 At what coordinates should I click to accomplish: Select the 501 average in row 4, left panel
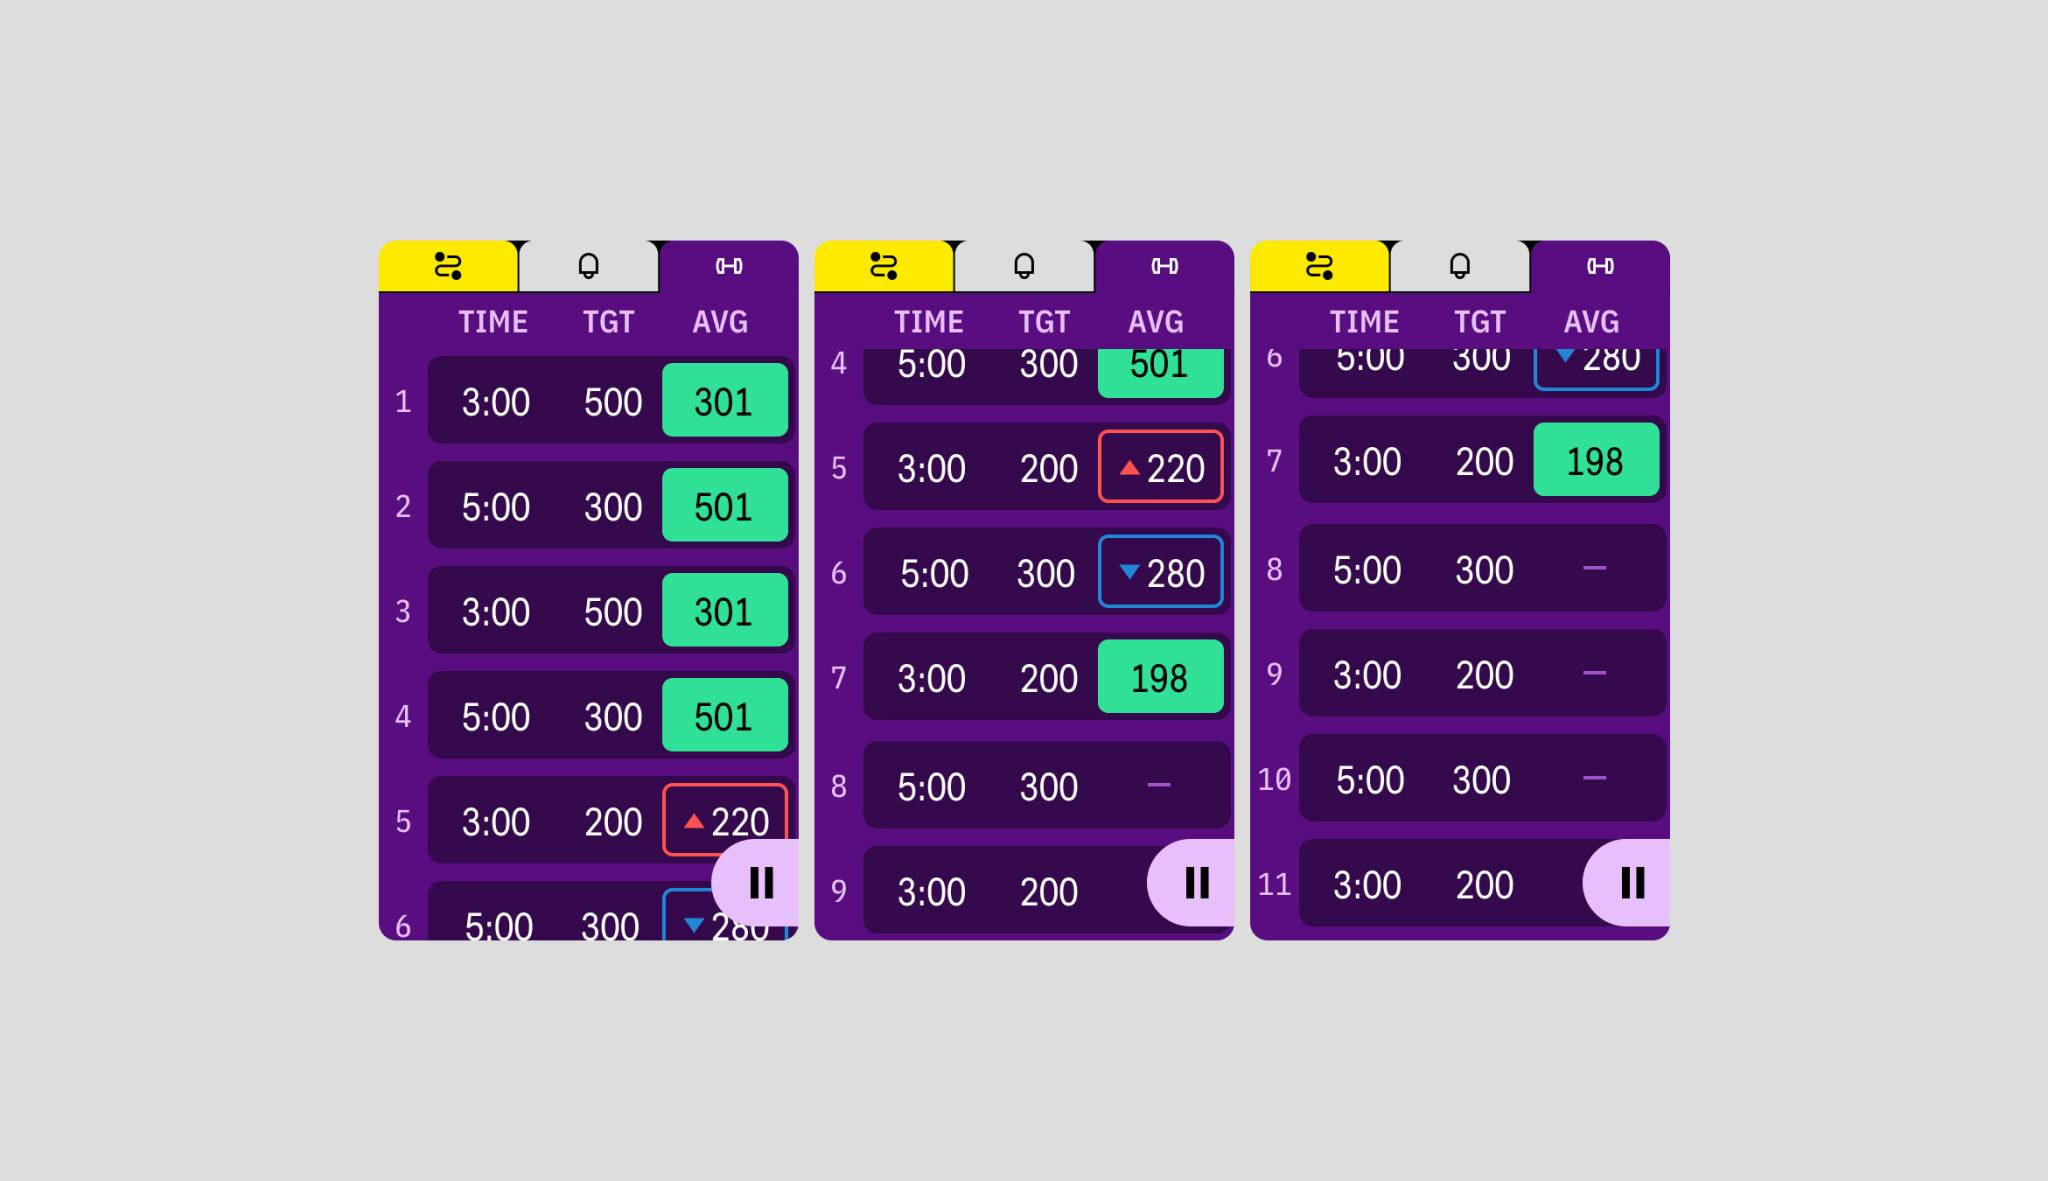click(725, 715)
